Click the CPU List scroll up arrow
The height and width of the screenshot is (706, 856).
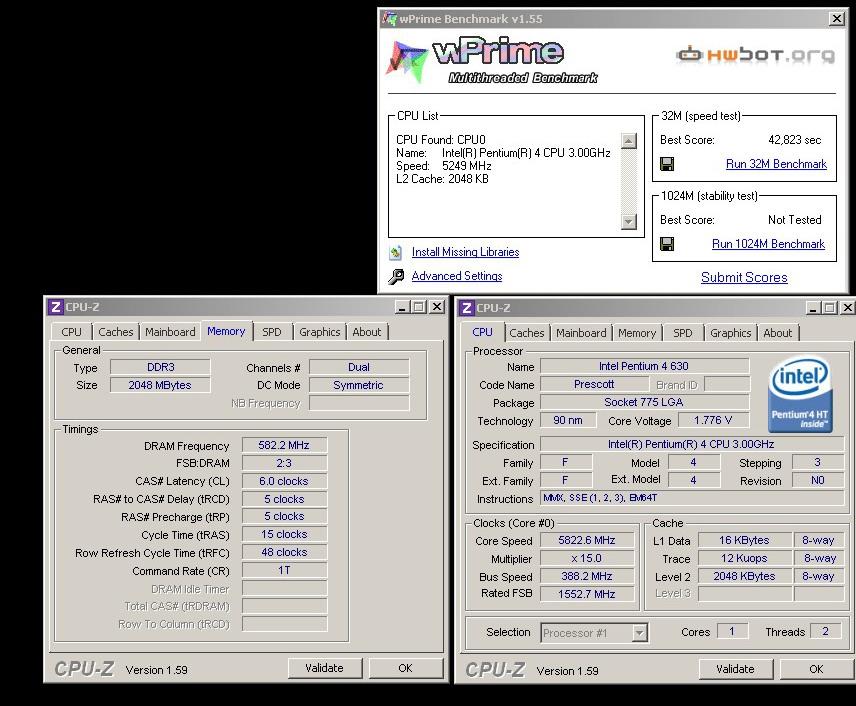[629, 141]
